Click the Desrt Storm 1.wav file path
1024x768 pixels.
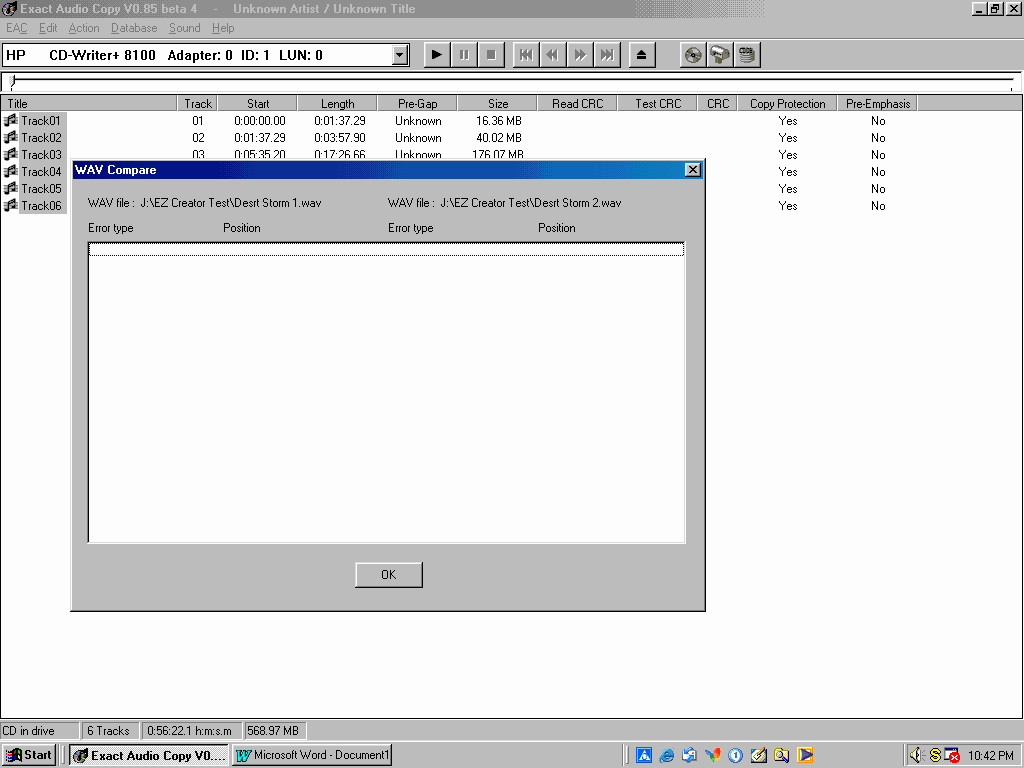[231, 203]
